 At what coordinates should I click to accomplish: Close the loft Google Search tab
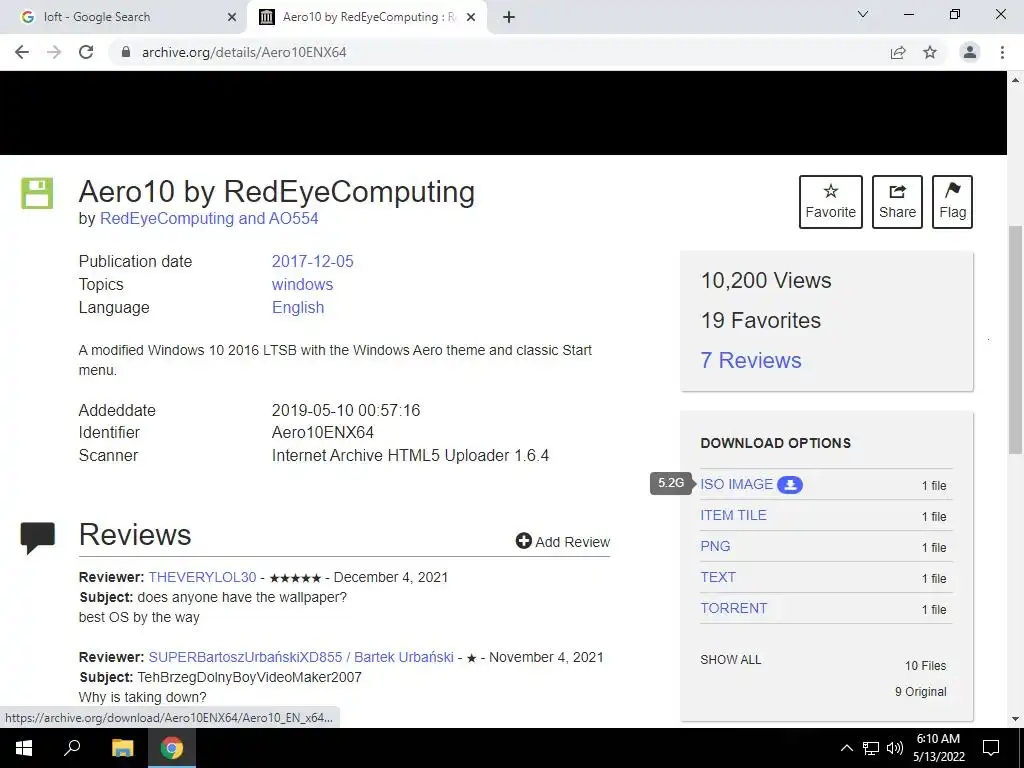[x=232, y=17]
